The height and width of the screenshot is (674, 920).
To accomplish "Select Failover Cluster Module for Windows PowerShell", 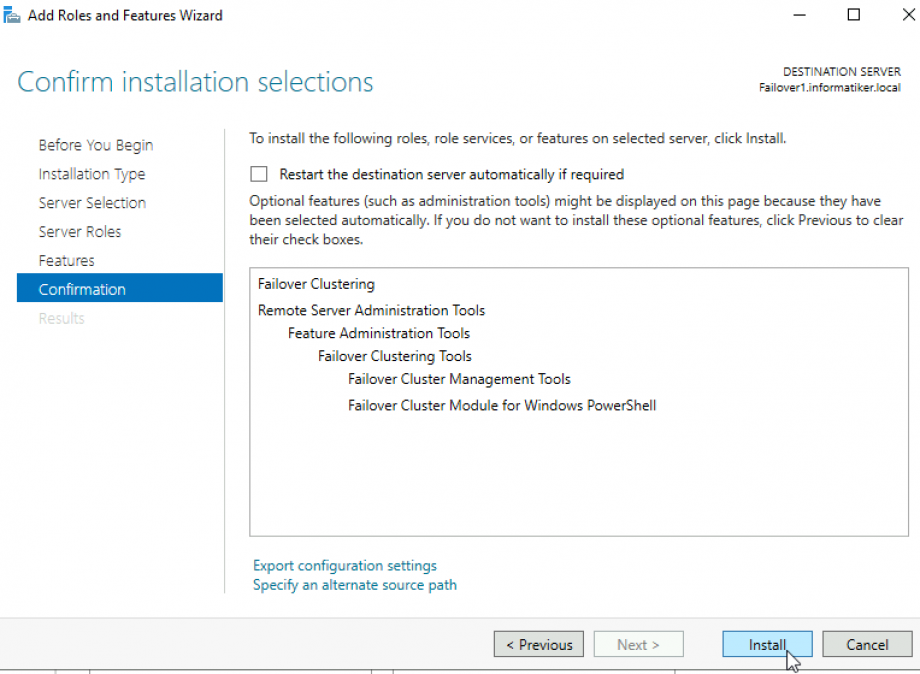I will pyautogui.click(x=501, y=405).
